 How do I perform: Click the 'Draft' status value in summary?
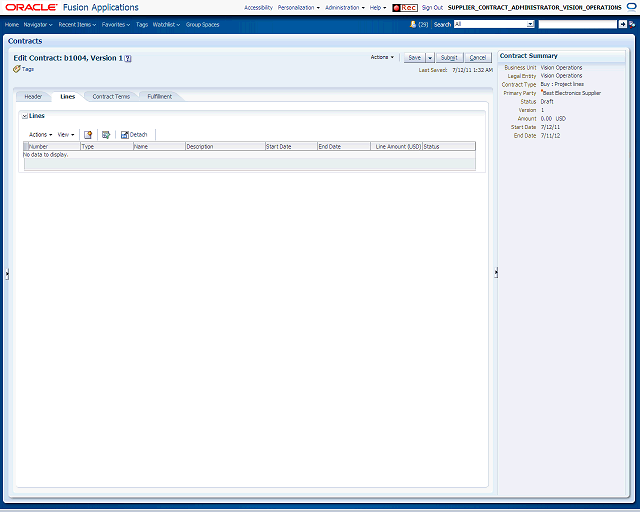click(x=547, y=102)
